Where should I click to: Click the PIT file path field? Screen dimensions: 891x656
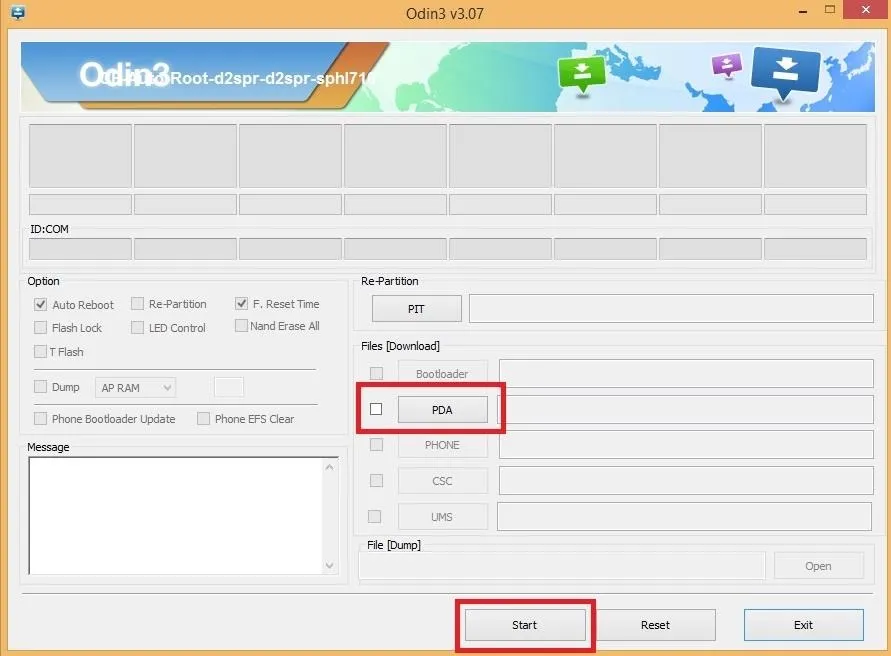(671, 309)
